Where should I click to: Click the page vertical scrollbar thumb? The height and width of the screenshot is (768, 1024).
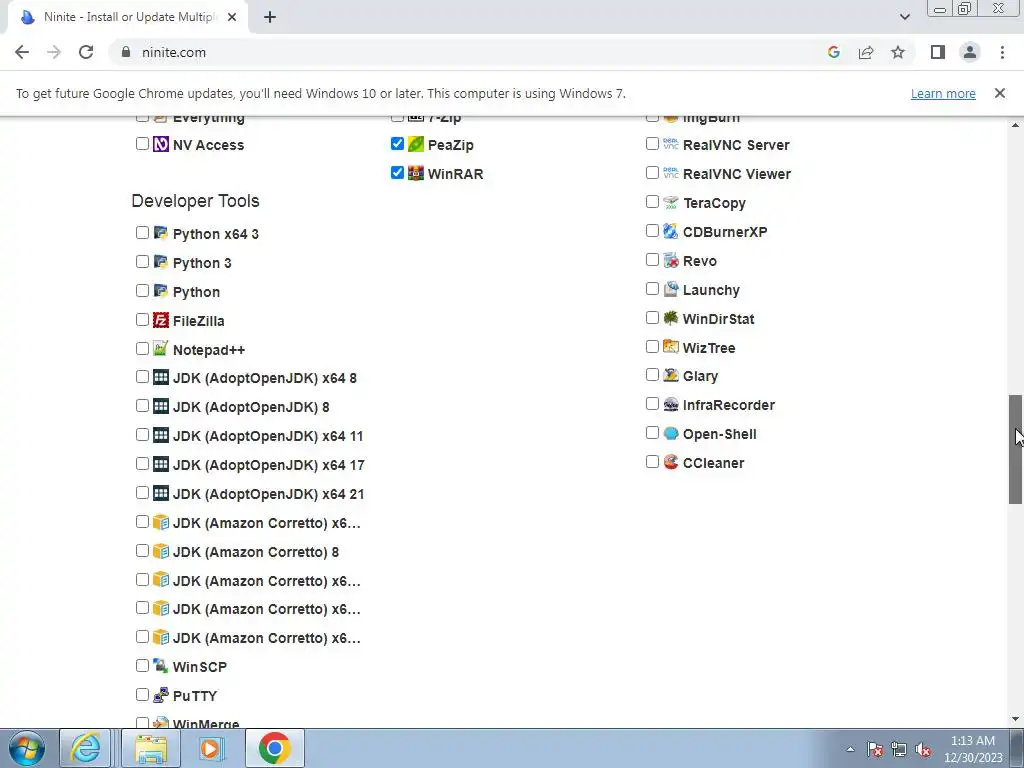coord(1016,449)
